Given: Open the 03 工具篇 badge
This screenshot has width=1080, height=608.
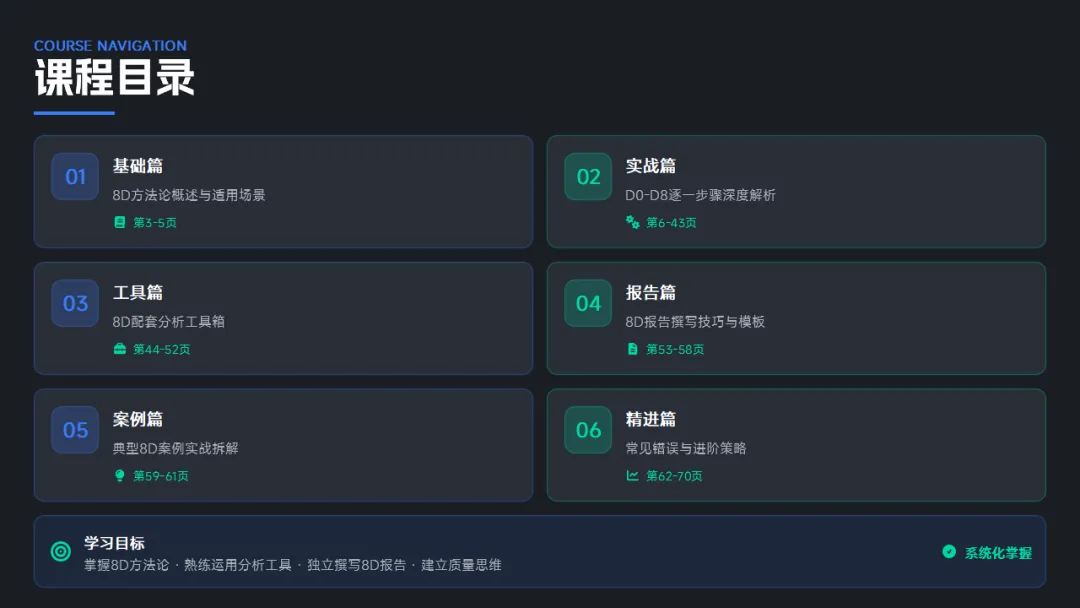Looking at the screenshot, I should tap(75, 303).
